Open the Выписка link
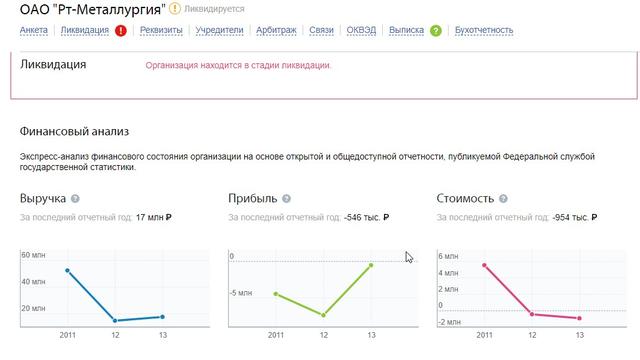Viewport: 640px width, 360px height. 407,30
